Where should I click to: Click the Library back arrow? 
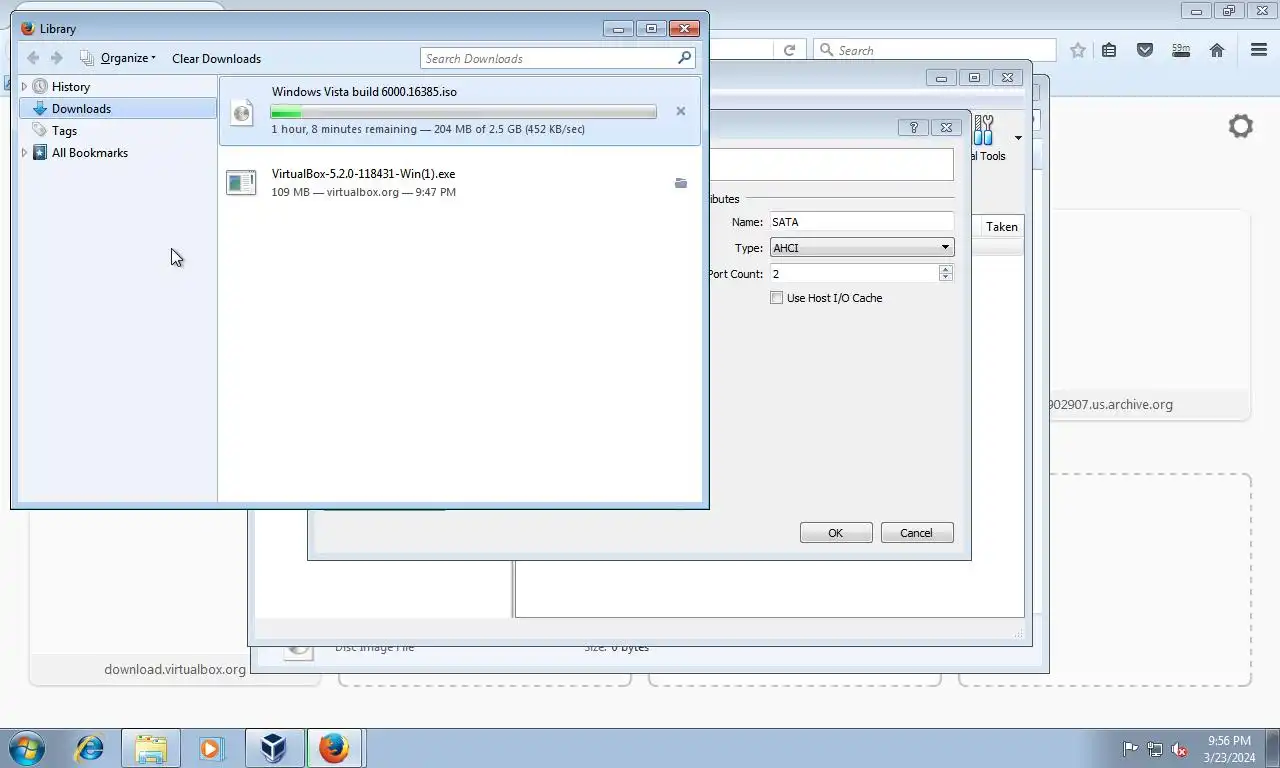coord(33,58)
